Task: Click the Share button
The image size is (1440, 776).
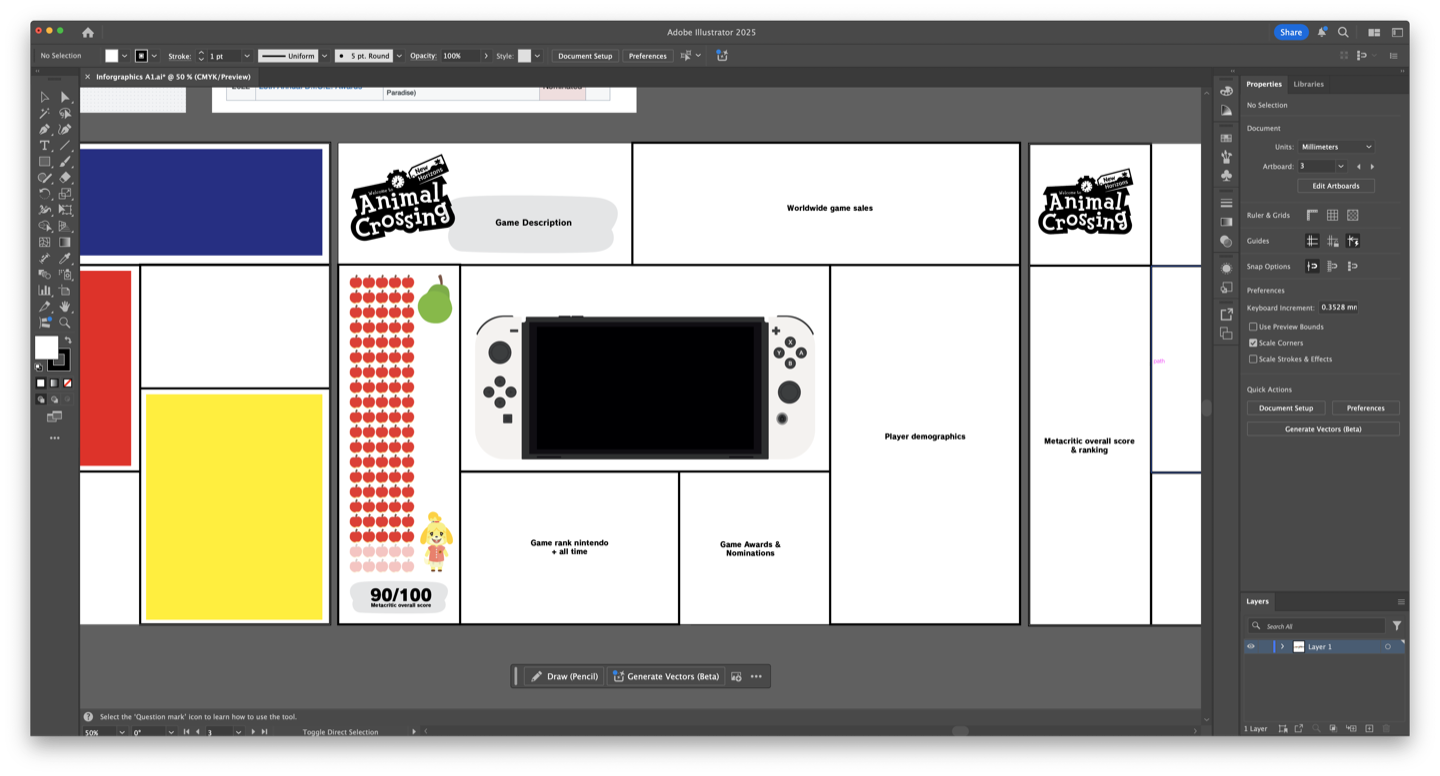Action: [x=1291, y=32]
